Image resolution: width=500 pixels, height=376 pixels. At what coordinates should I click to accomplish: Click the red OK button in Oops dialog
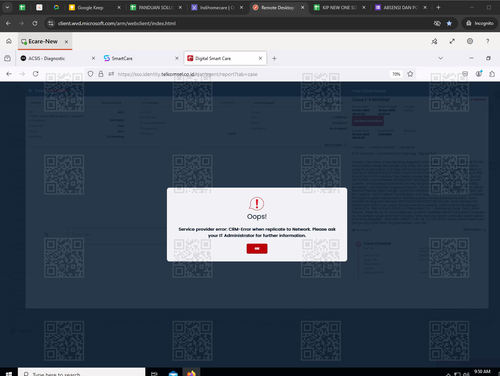pyautogui.click(x=257, y=248)
